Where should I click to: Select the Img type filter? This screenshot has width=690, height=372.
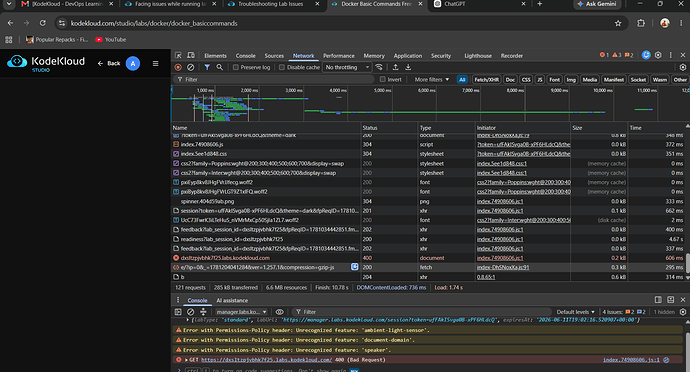click(x=571, y=80)
